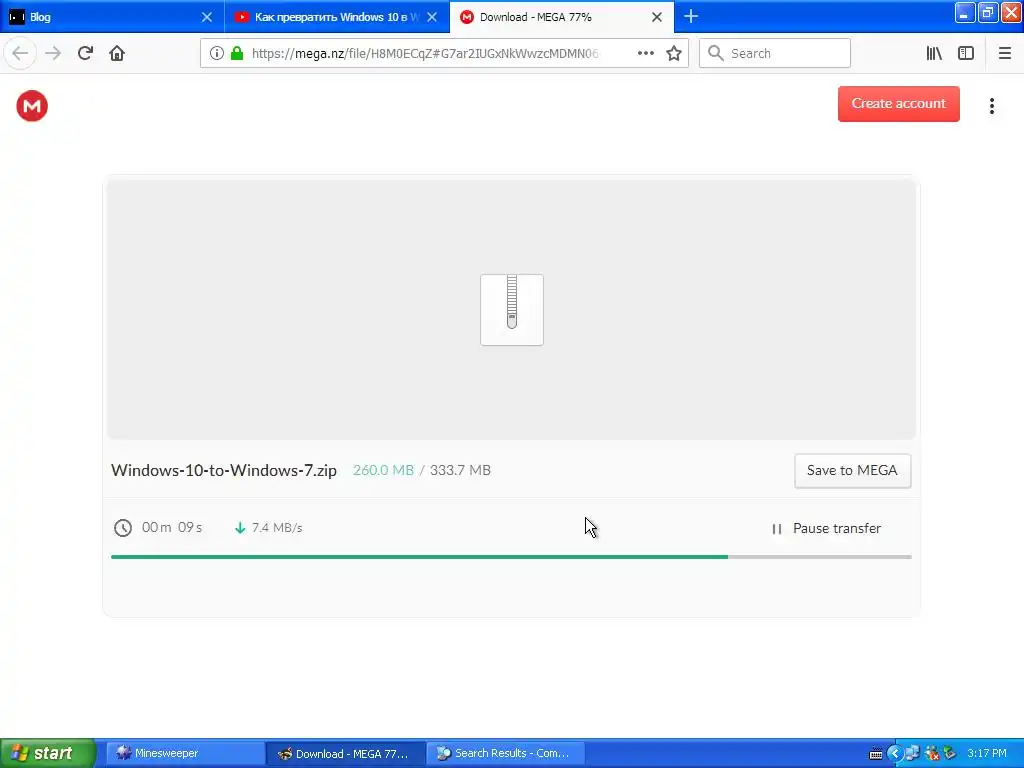Screen dimensions: 1024x768
Task: Reload the current page
Action: pyautogui.click(x=85, y=54)
